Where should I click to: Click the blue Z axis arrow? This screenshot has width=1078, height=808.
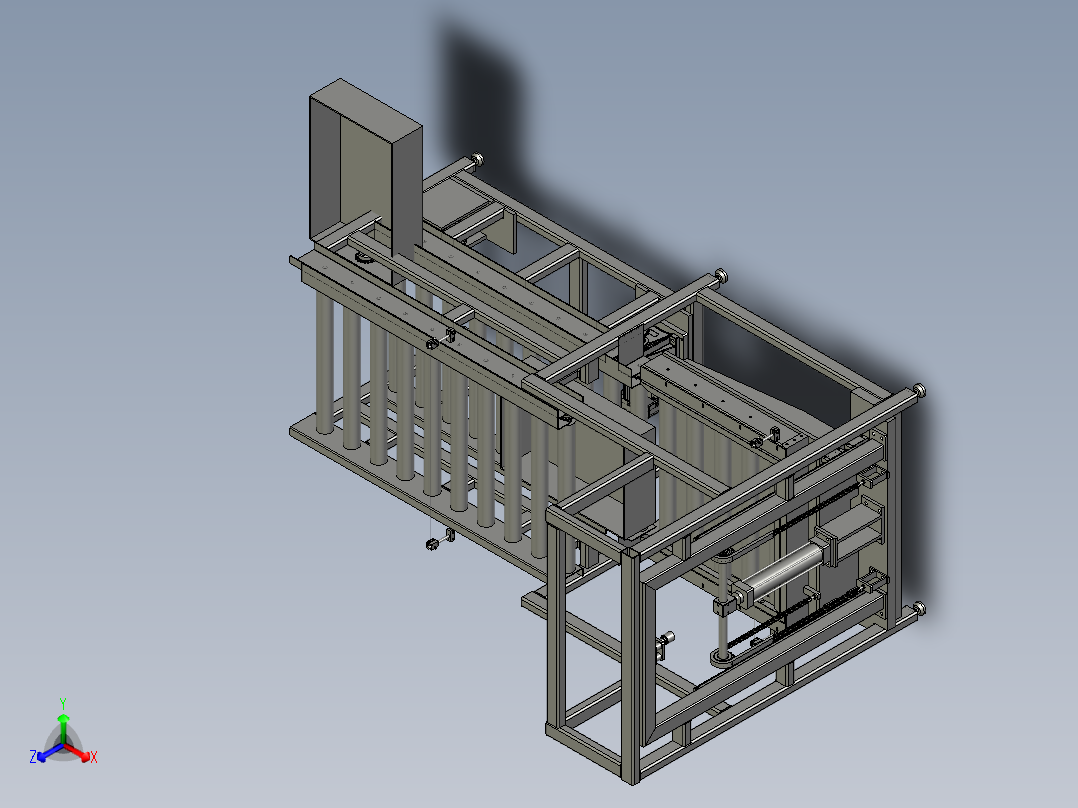[42, 757]
